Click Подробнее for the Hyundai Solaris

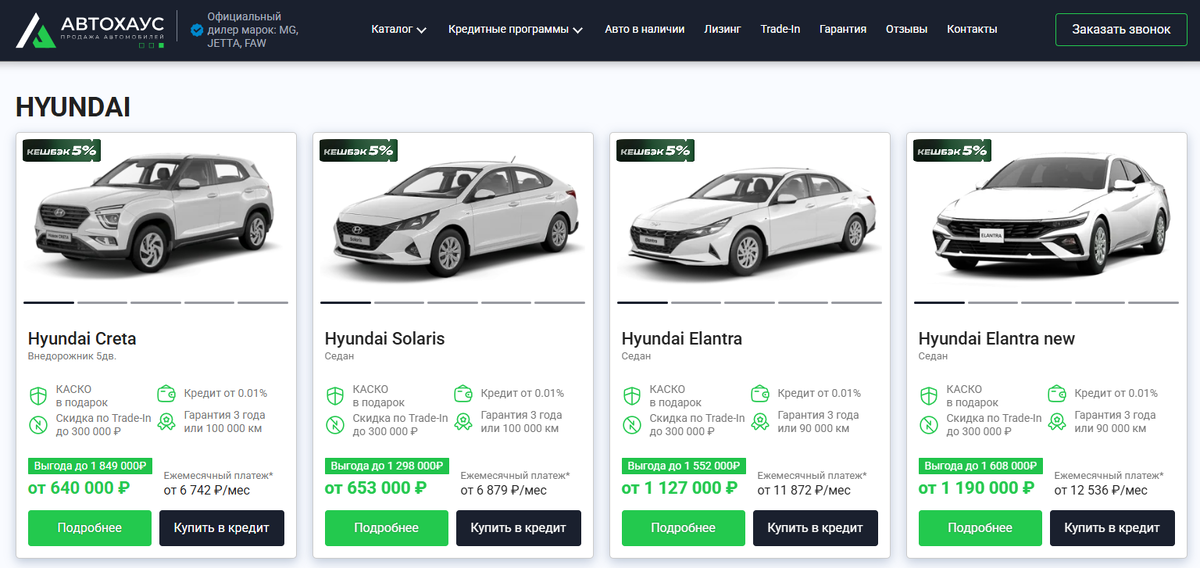pos(387,528)
